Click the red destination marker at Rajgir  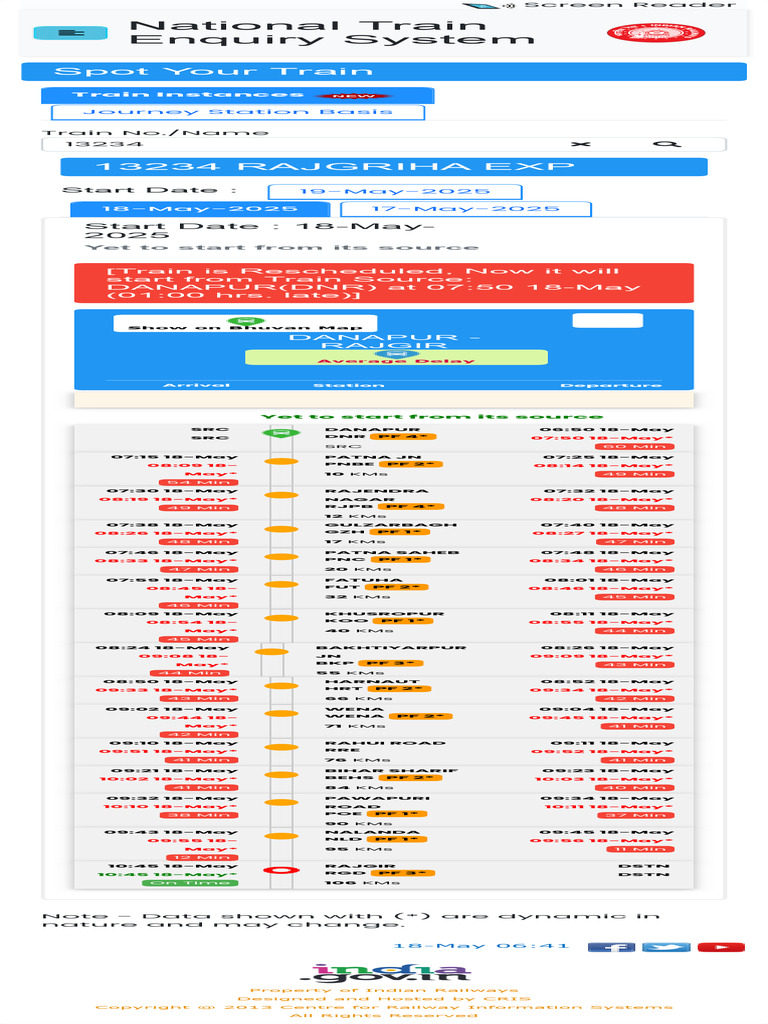281,870
